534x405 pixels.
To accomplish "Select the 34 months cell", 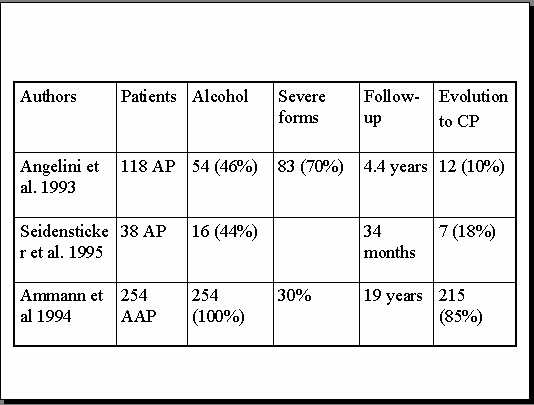I will click(x=396, y=250).
